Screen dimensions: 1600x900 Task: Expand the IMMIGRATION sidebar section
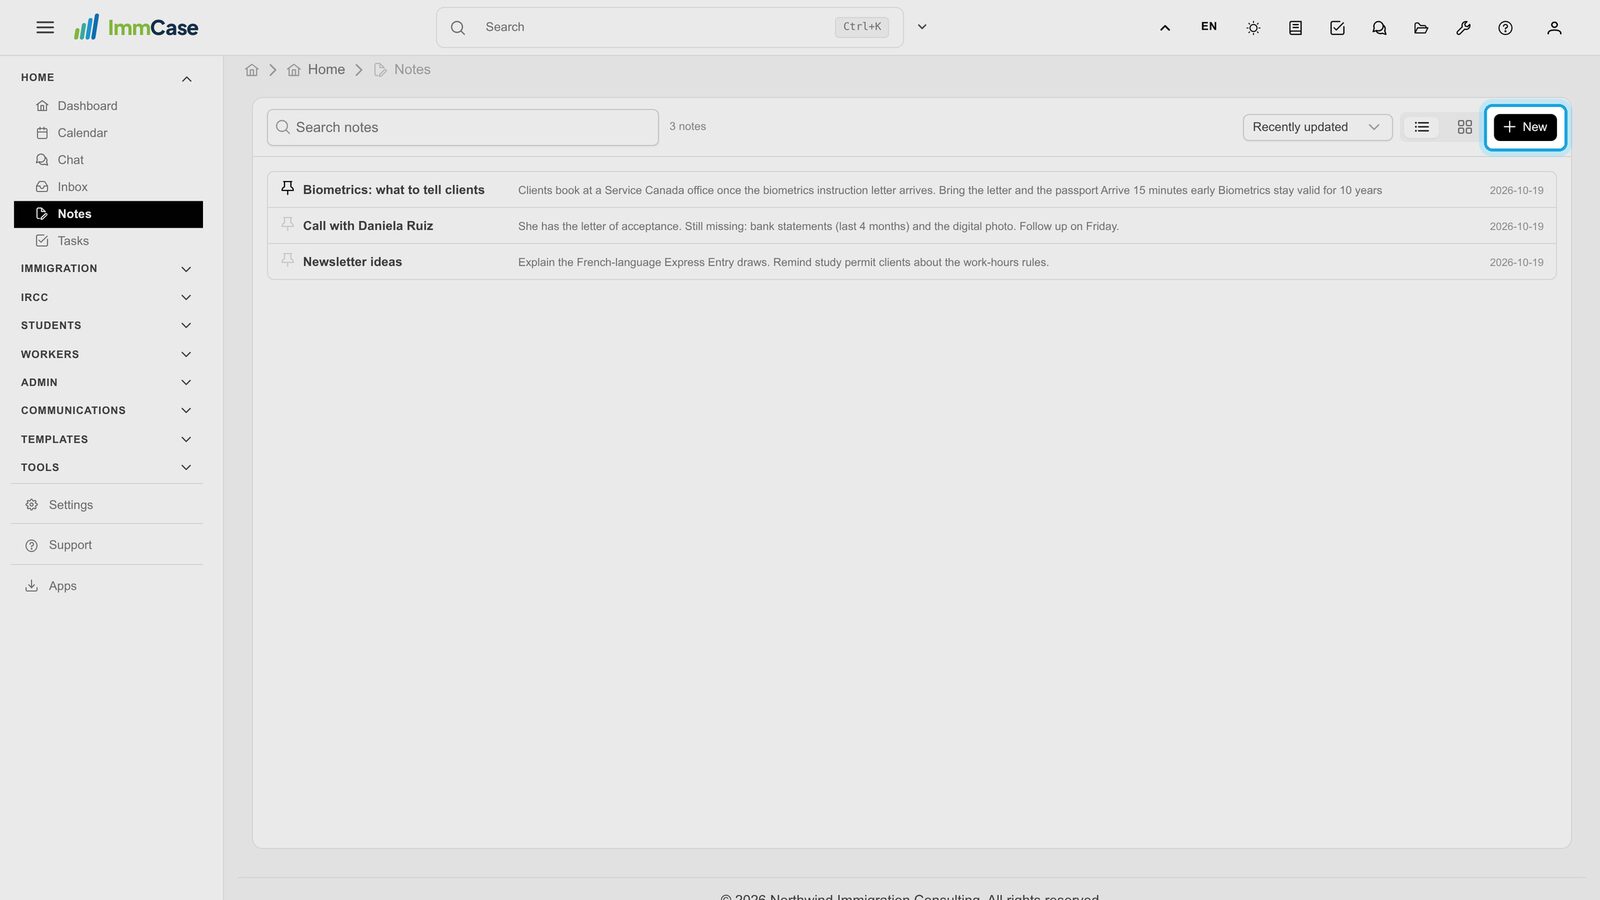pos(108,269)
